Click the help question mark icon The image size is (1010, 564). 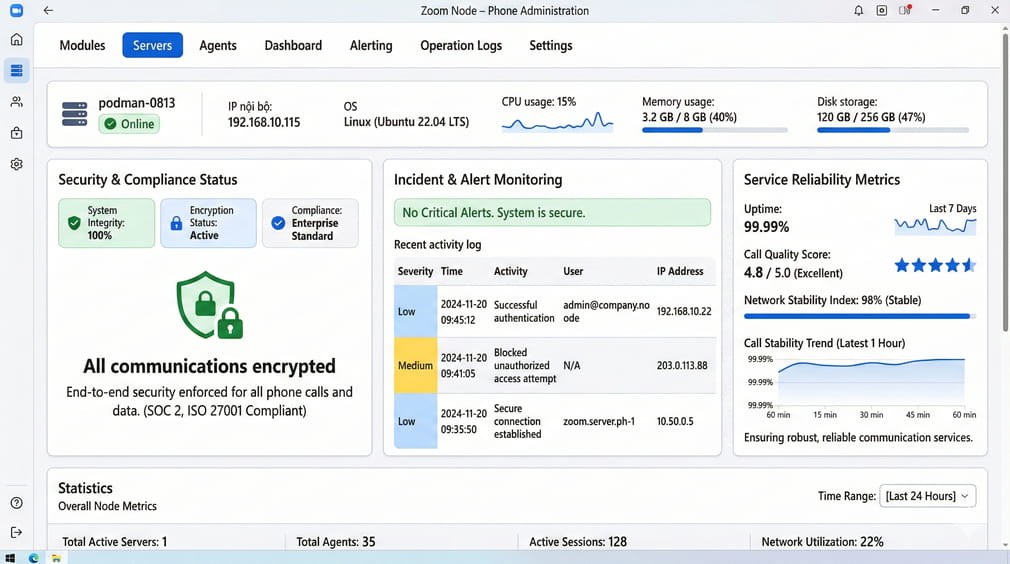pyautogui.click(x=16, y=503)
